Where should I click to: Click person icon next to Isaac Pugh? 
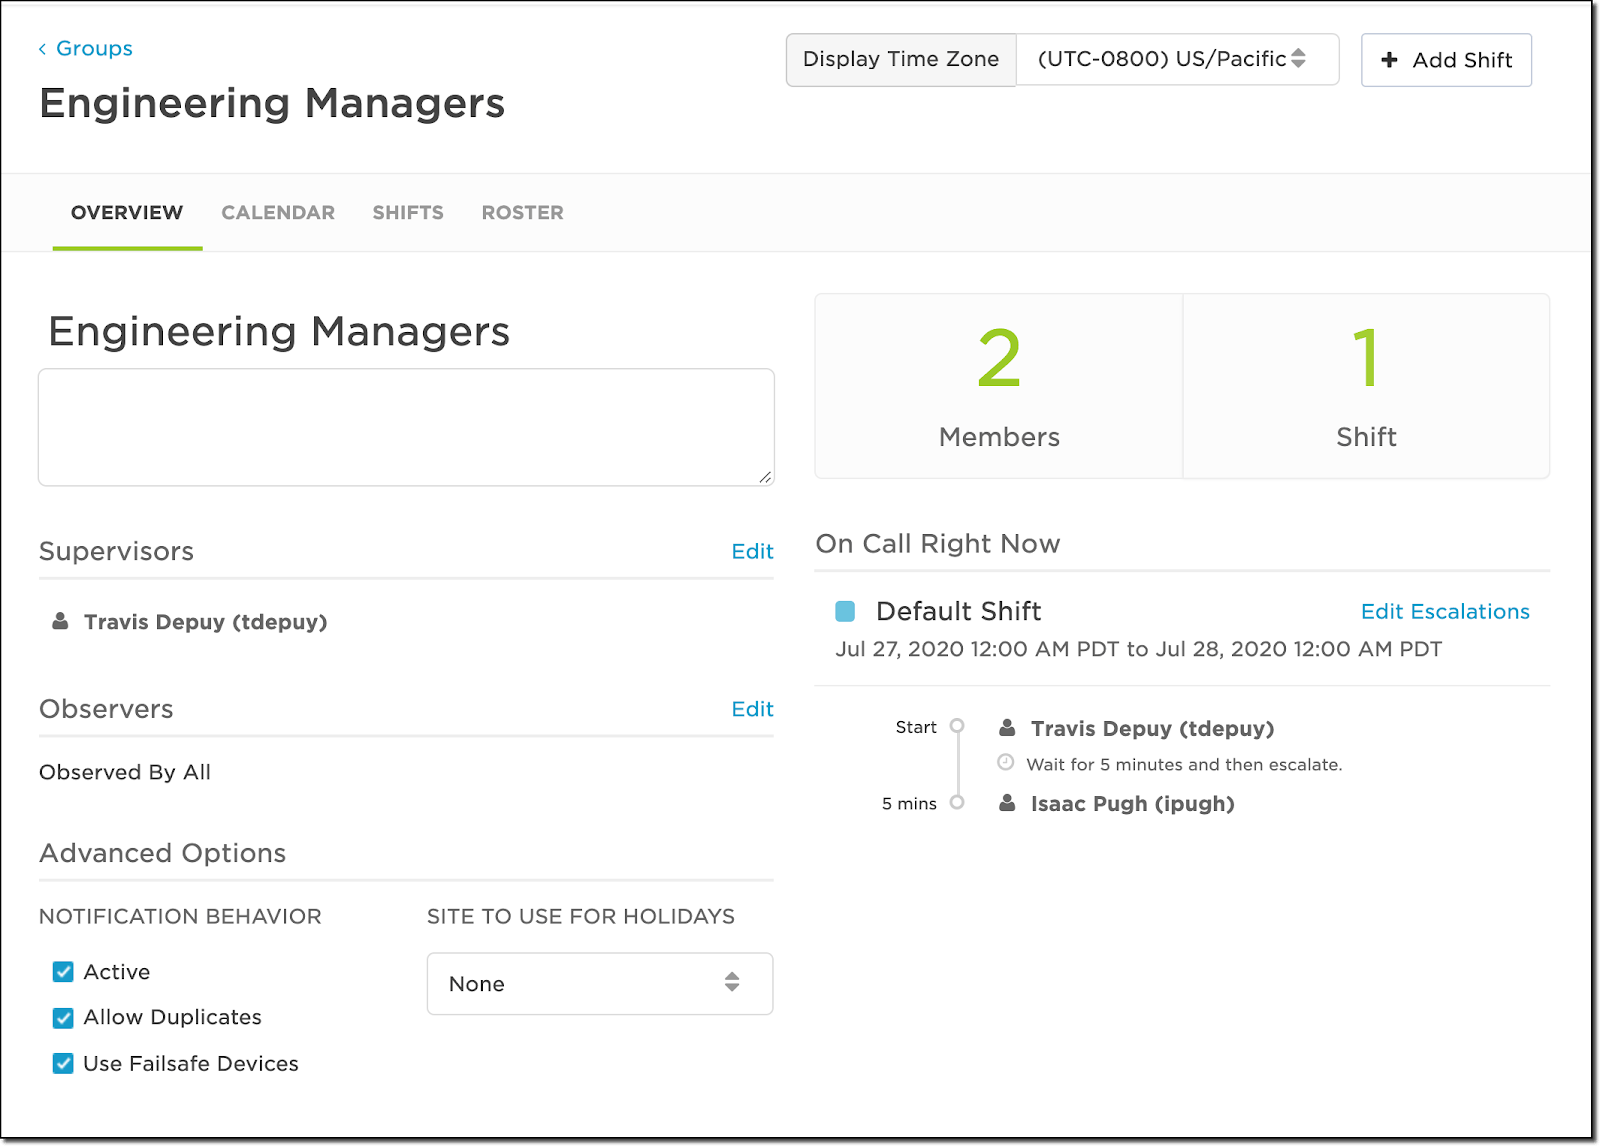(x=1007, y=804)
